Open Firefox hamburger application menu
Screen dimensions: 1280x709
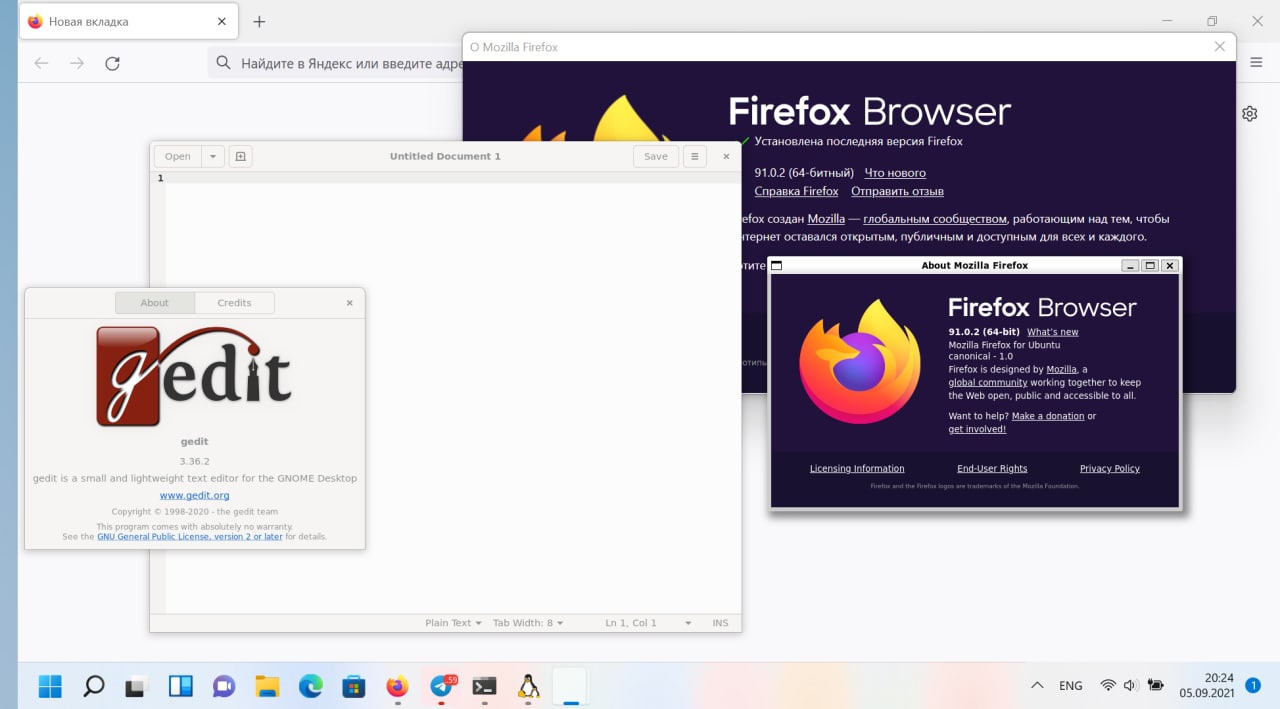coord(1256,62)
